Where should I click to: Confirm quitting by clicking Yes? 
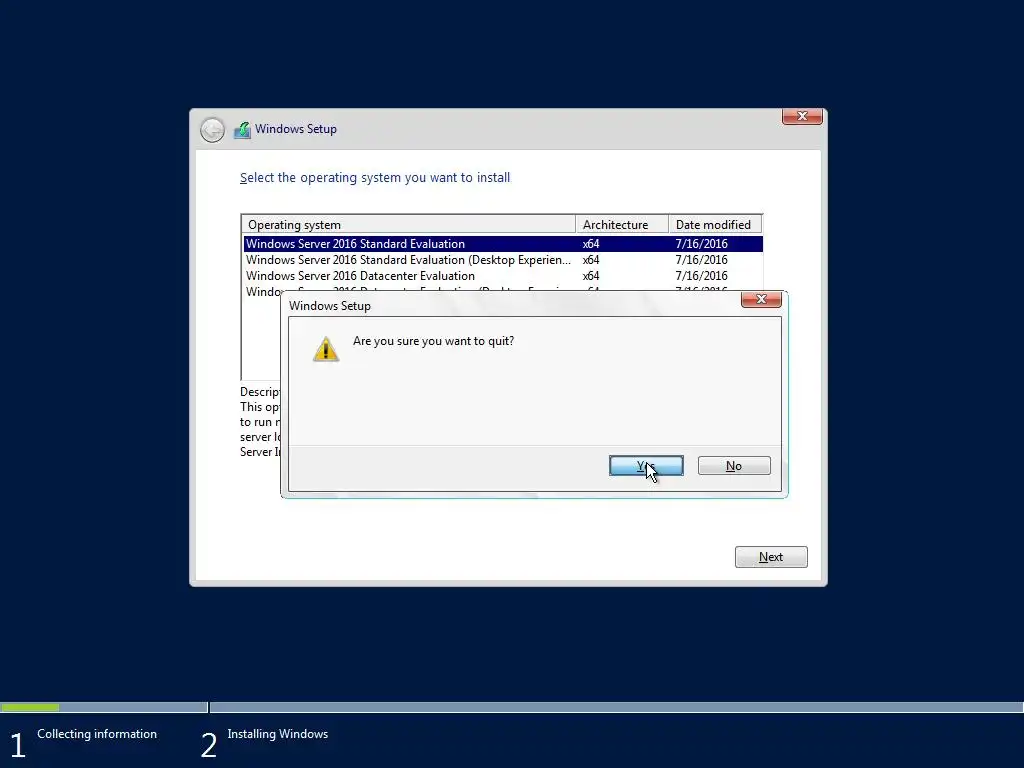pos(646,466)
